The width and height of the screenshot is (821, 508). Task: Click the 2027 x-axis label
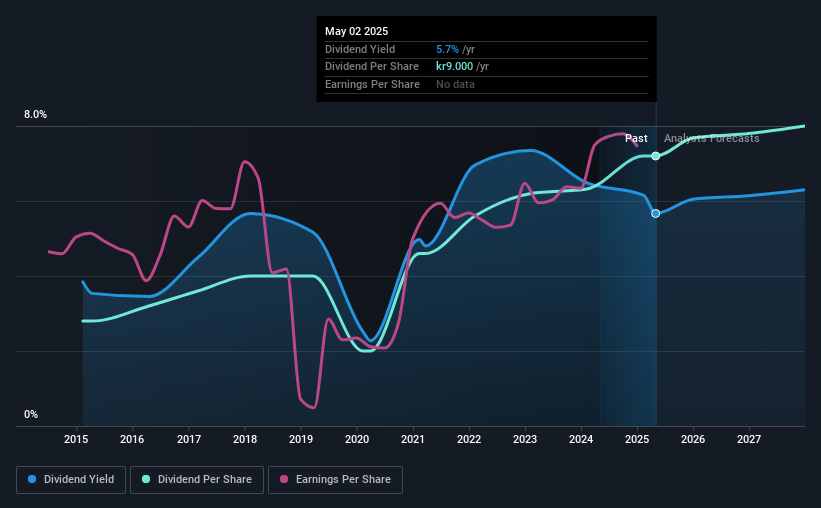(x=749, y=439)
